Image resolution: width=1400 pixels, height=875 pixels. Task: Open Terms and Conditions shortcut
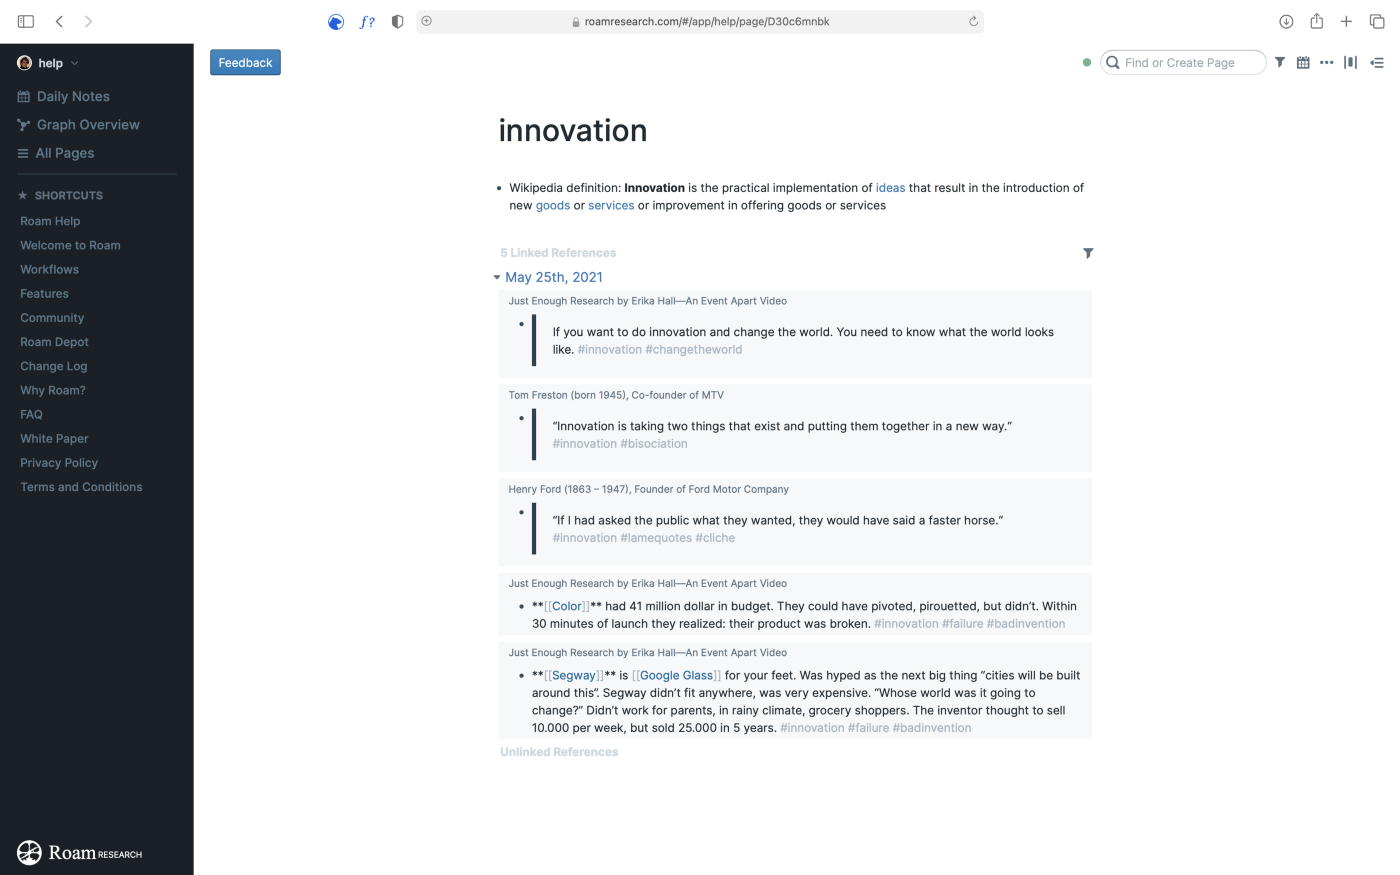[x=81, y=487]
